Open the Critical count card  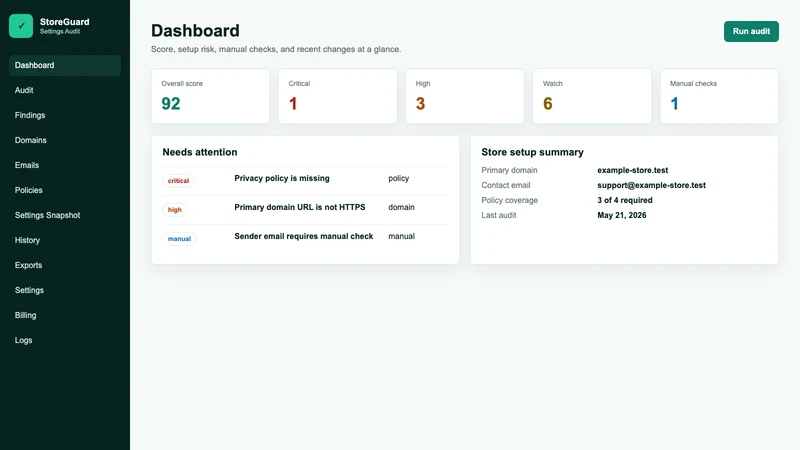(337, 96)
